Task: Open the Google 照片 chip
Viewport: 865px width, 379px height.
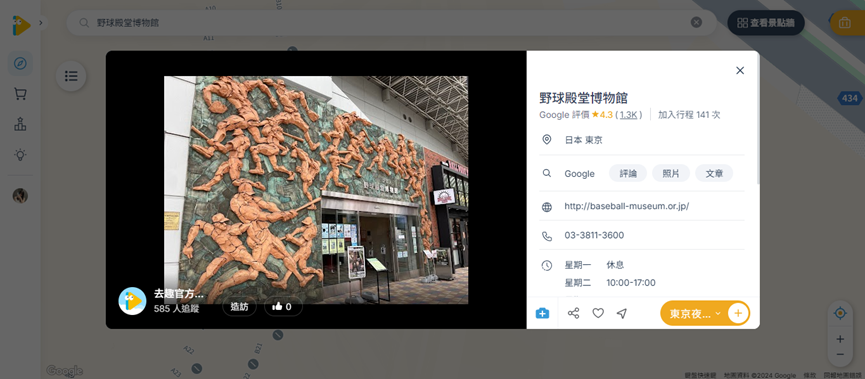Action: [671, 173]
